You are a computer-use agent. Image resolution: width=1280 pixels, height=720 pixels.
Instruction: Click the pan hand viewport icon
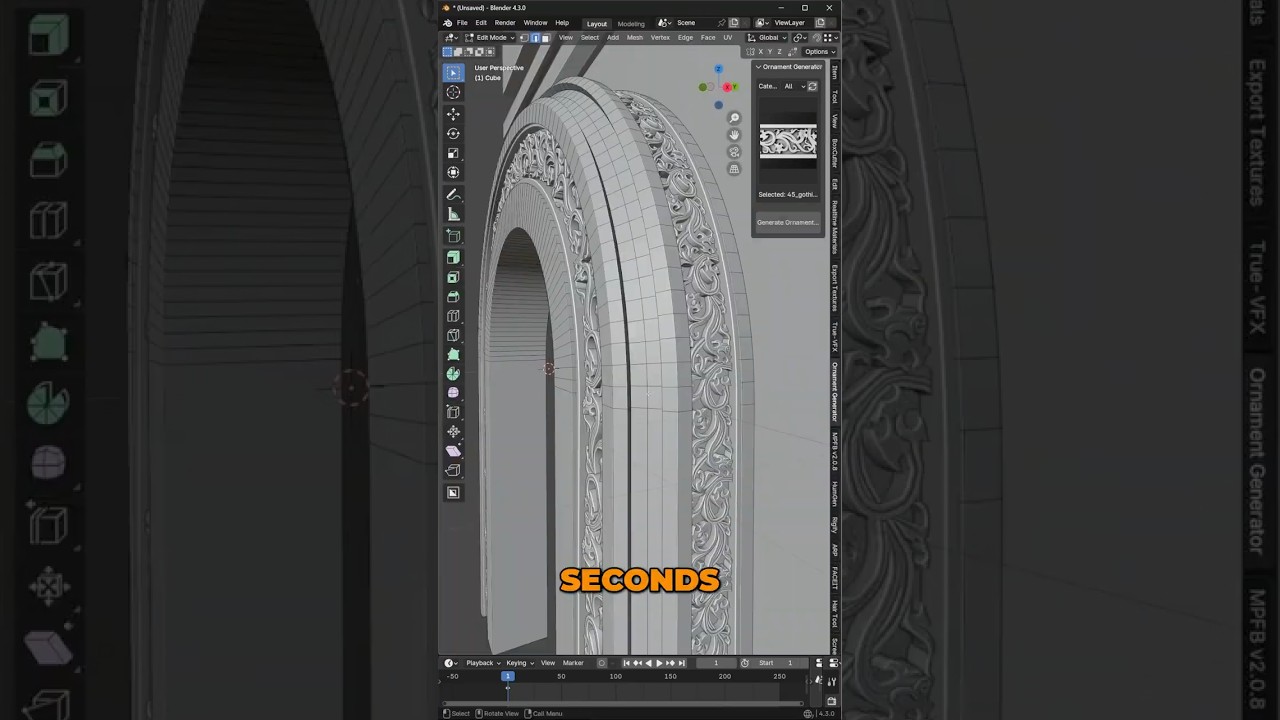tap(734, 135)
